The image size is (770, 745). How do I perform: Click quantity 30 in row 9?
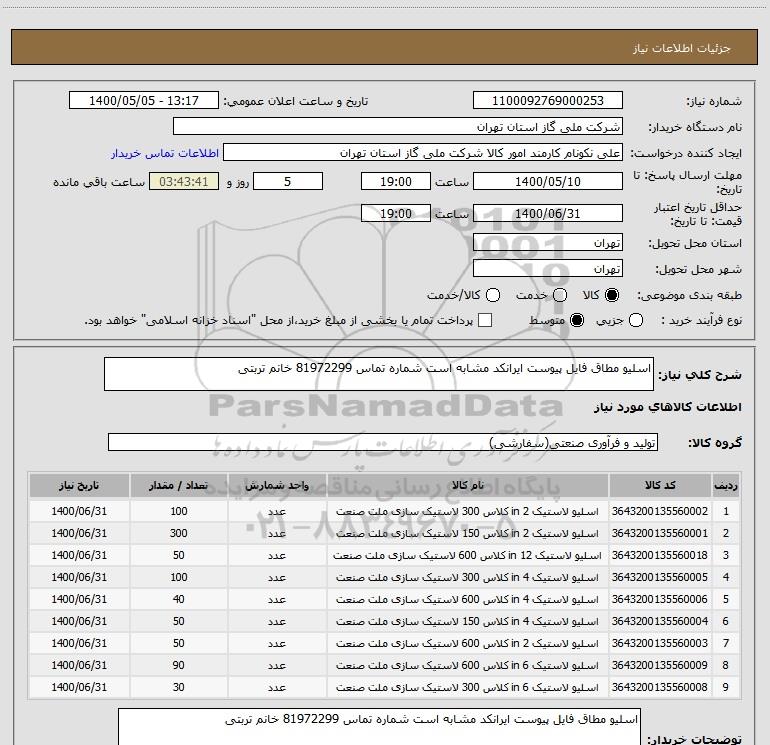pyautogui.click(x=179, y=687)
